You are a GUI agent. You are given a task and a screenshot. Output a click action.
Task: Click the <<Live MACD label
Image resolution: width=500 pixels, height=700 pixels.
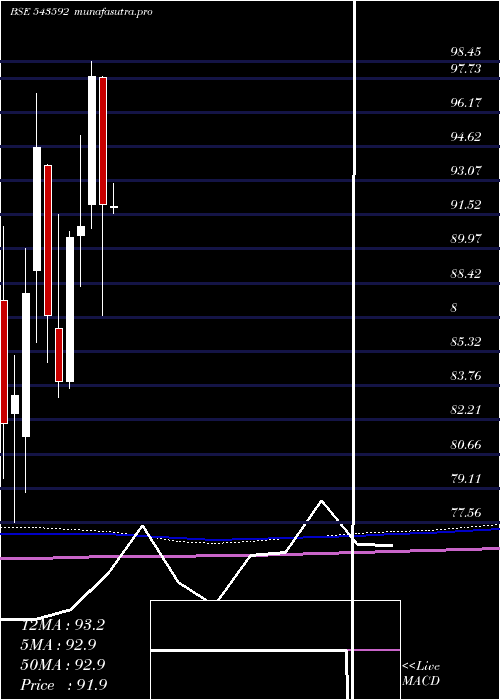coord(421,673)
